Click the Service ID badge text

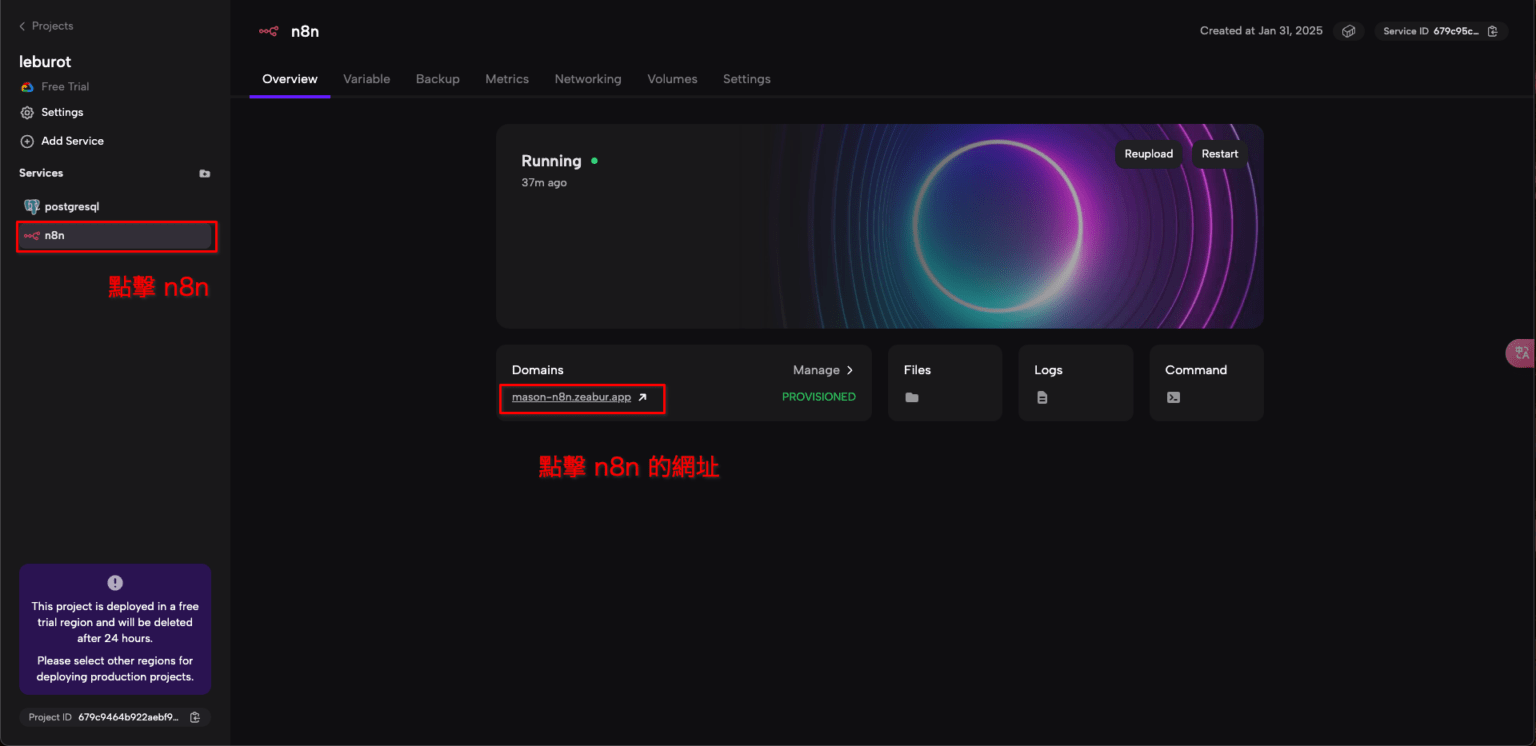point(1431,31)
